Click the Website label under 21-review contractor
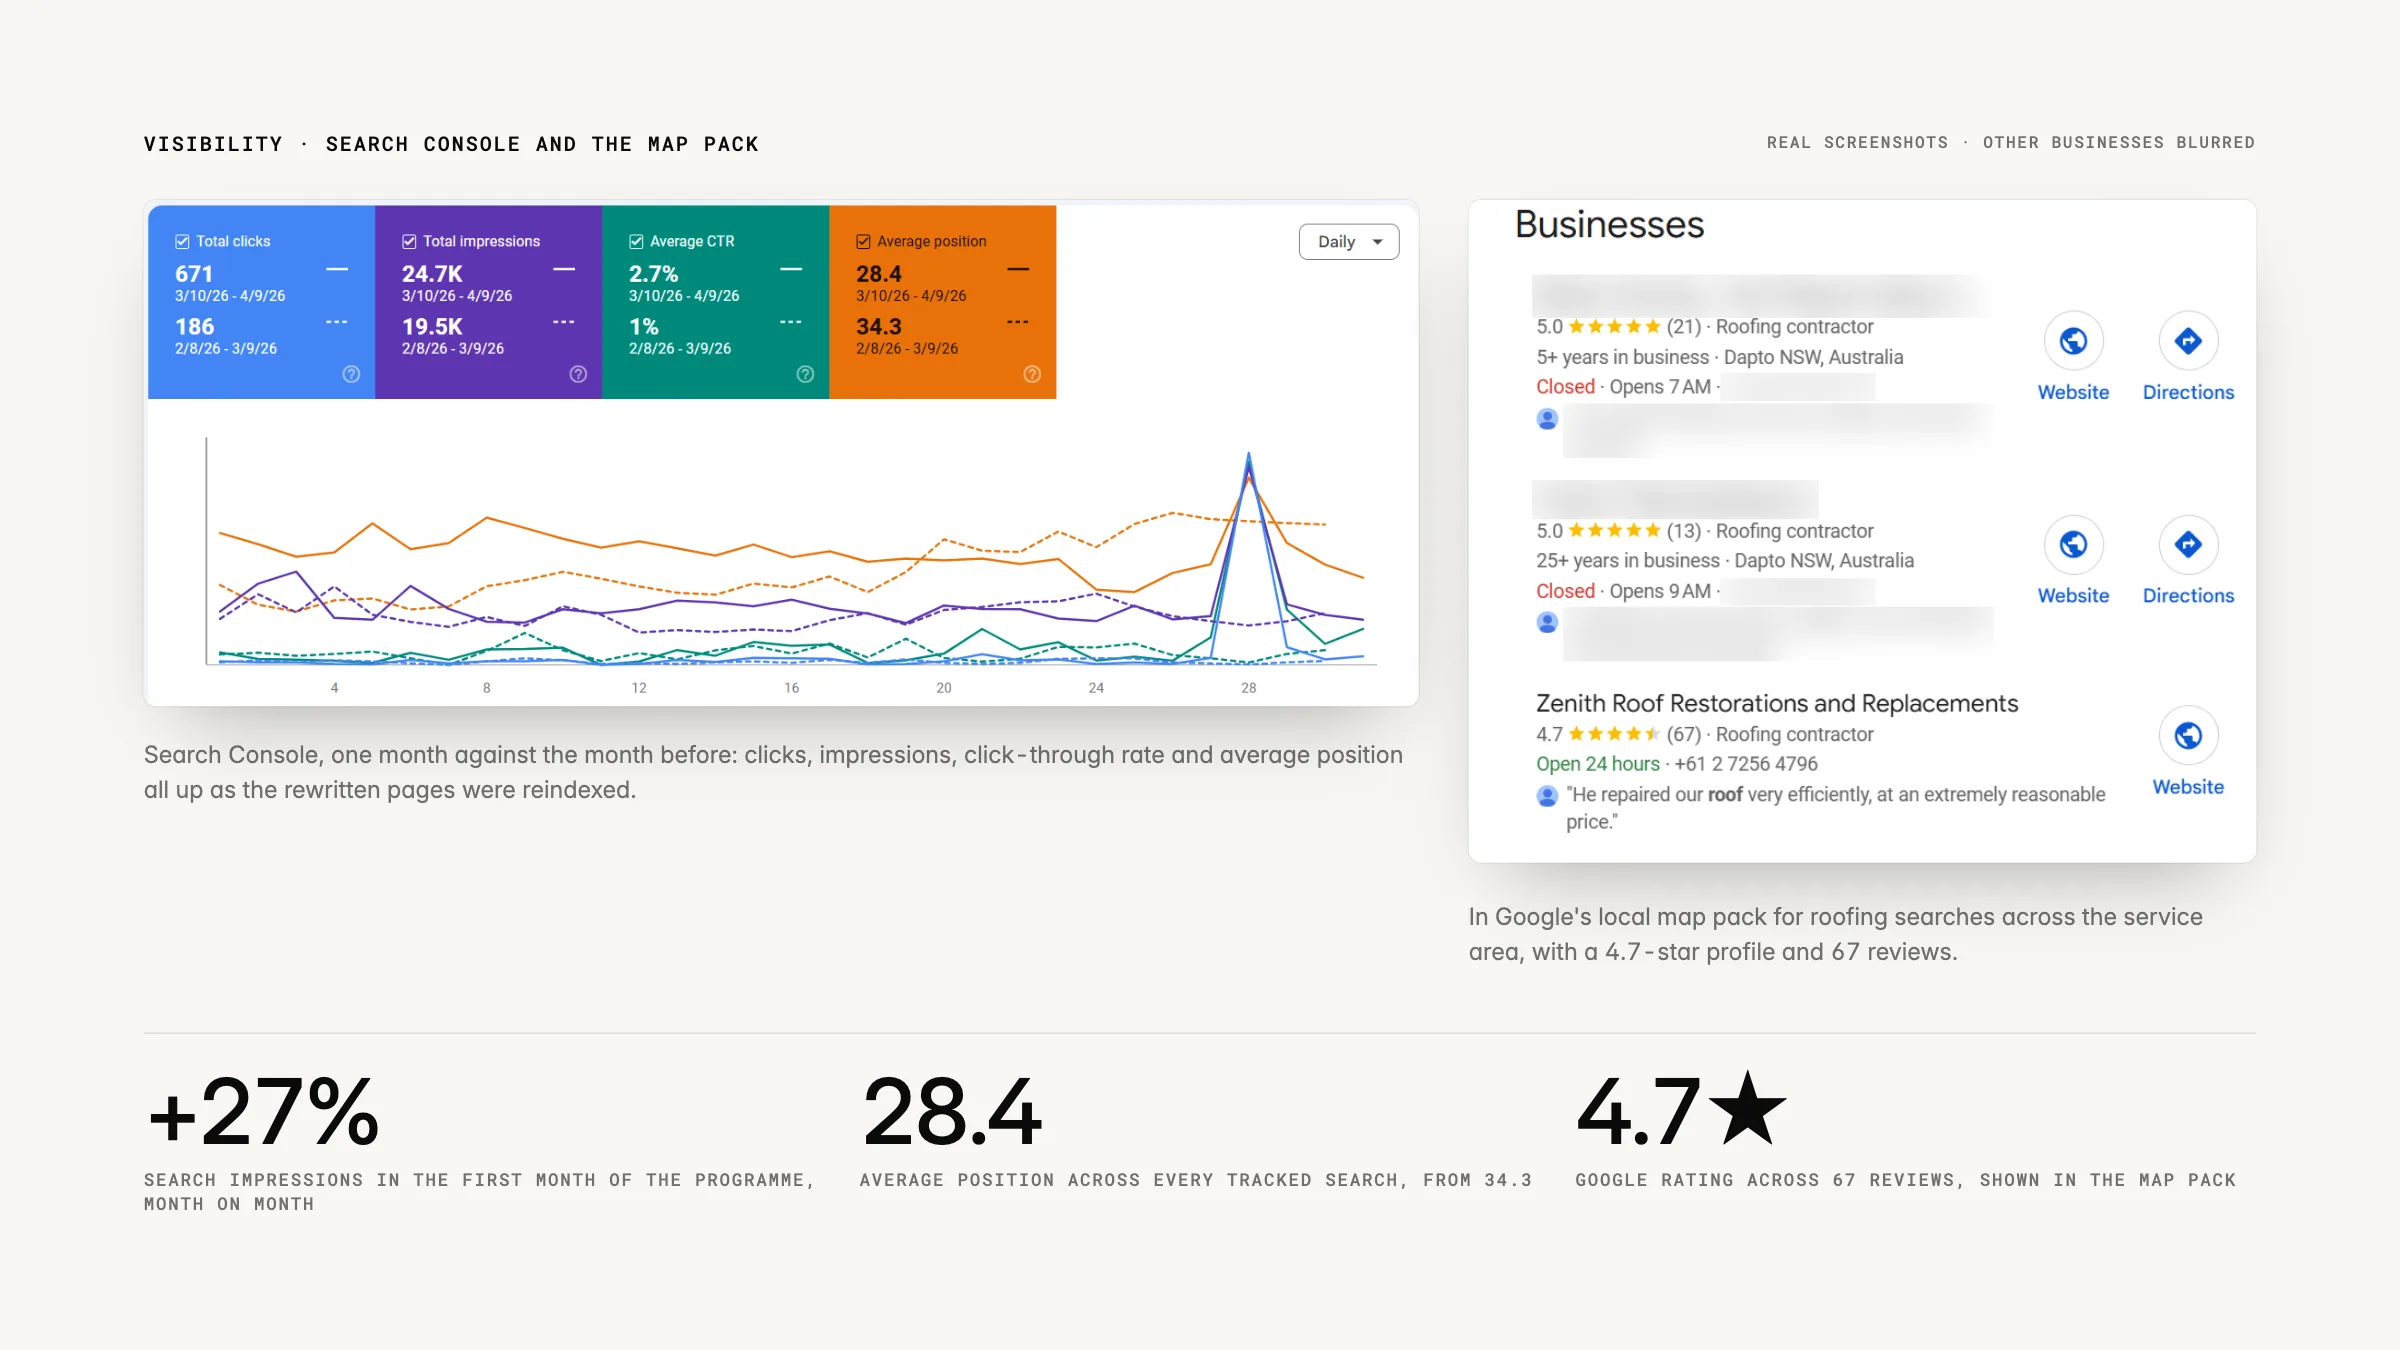2400x1350 pixels. [2073, 392]
